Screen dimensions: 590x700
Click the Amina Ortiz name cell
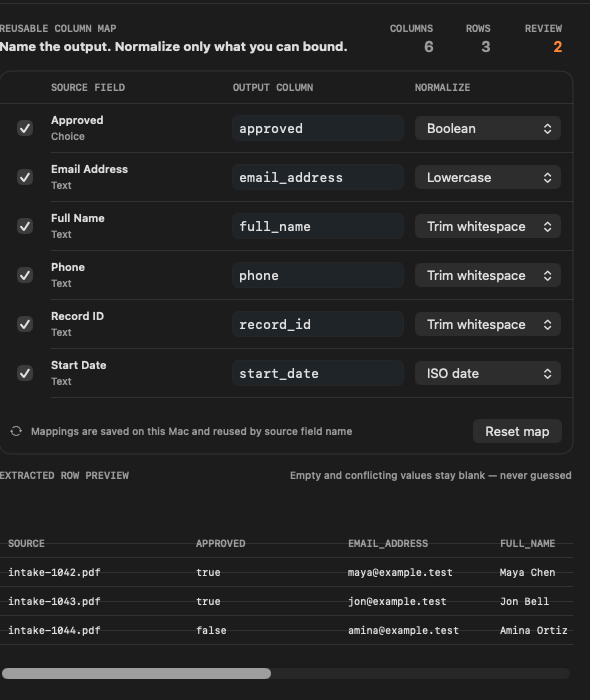534,630
